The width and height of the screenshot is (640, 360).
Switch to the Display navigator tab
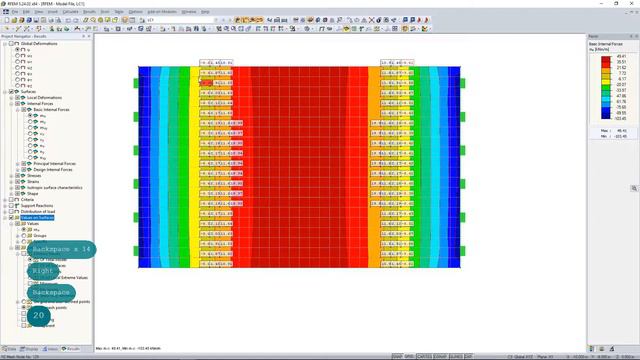pos(29,349)
